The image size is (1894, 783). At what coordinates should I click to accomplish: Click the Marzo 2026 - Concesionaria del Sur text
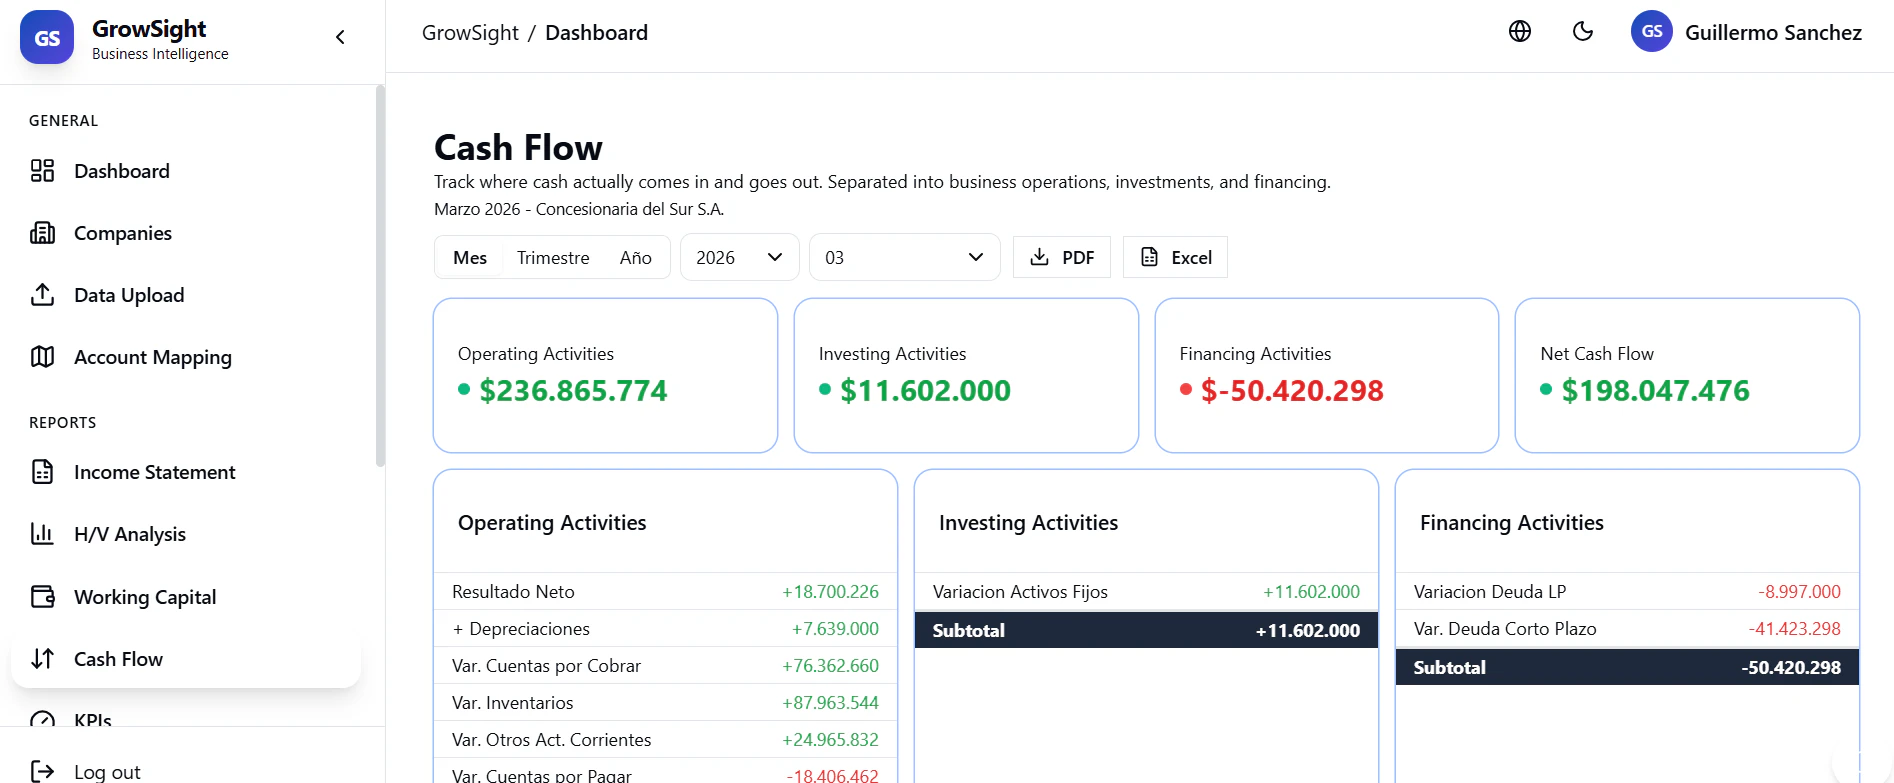tap(579, 209)
